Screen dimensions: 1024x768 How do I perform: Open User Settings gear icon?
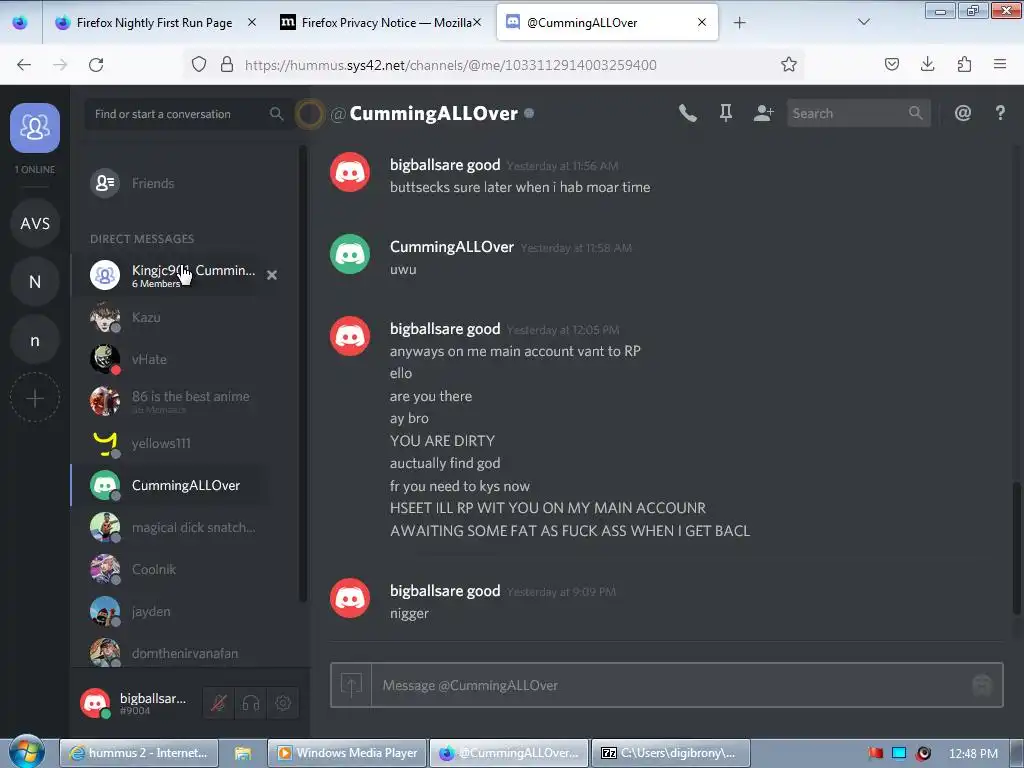[x=283, y=703]
